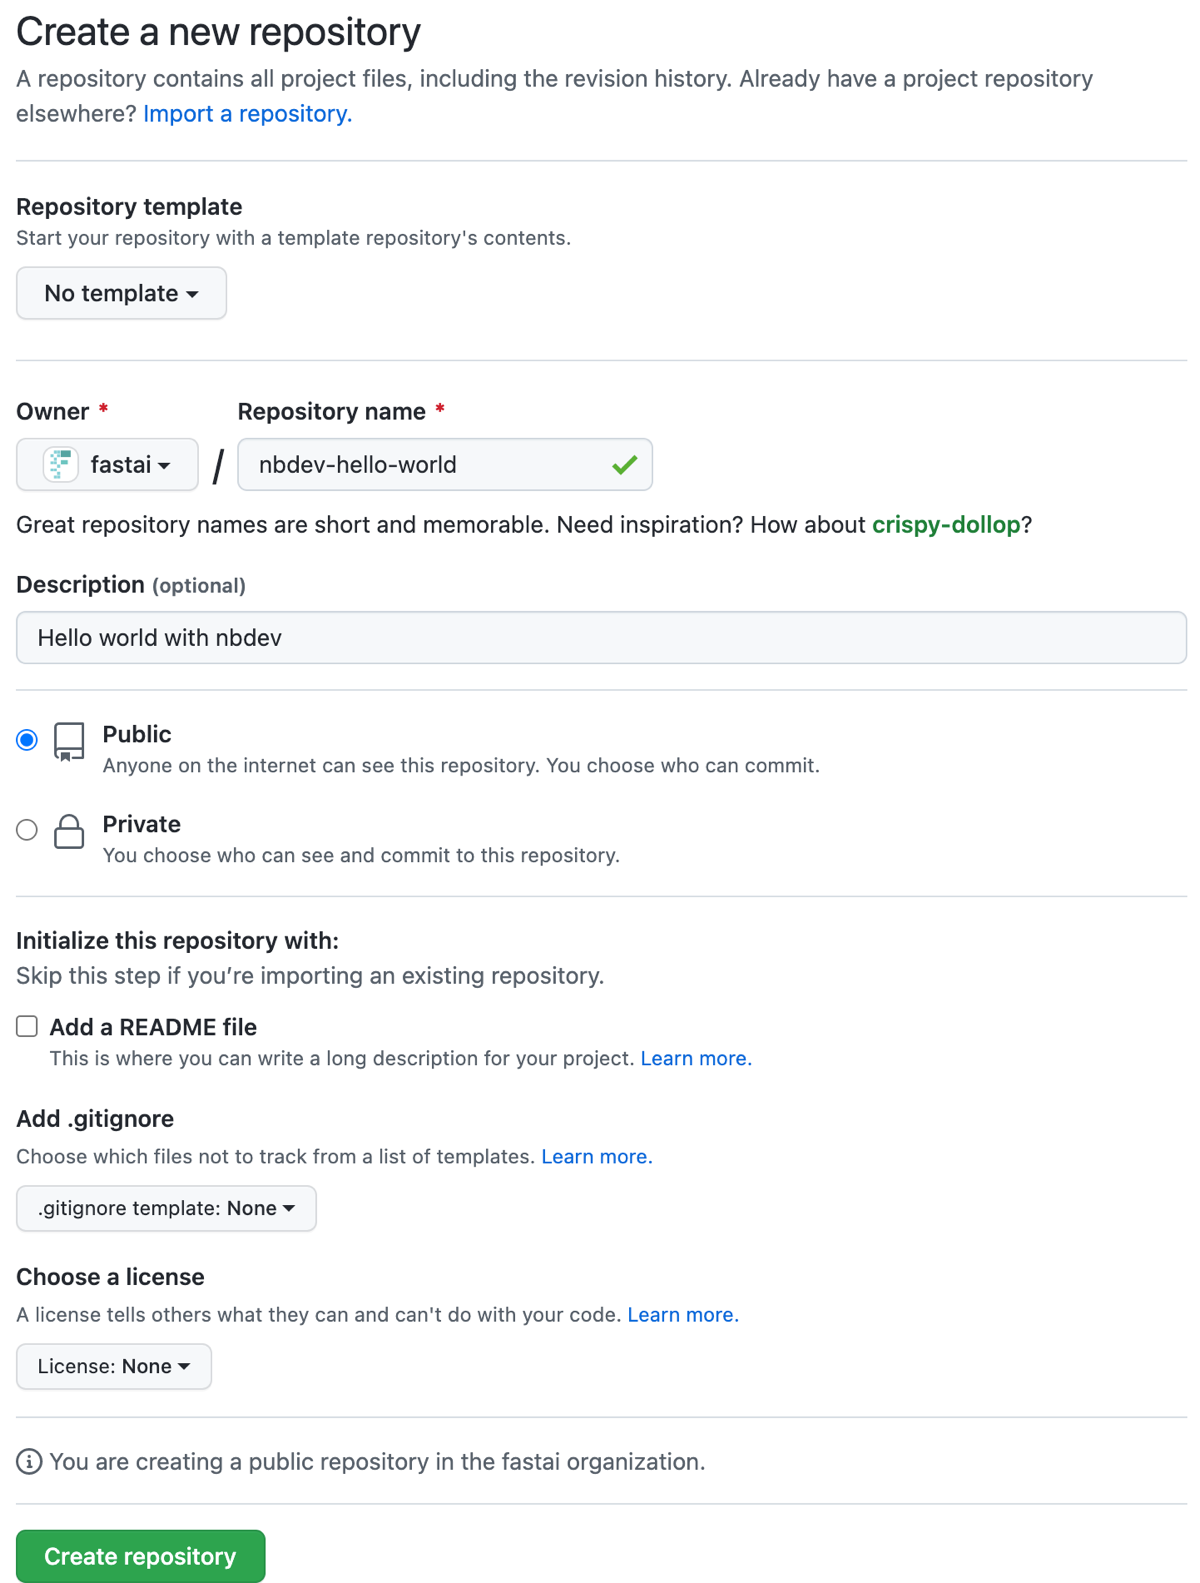The width and height of the screenshot is (1200, 1583).
Task: Click the Create repository button
Action: (x=140, y=1556)
